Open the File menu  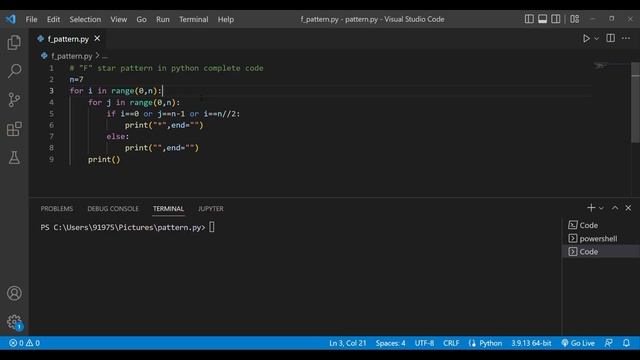point(31,19)
